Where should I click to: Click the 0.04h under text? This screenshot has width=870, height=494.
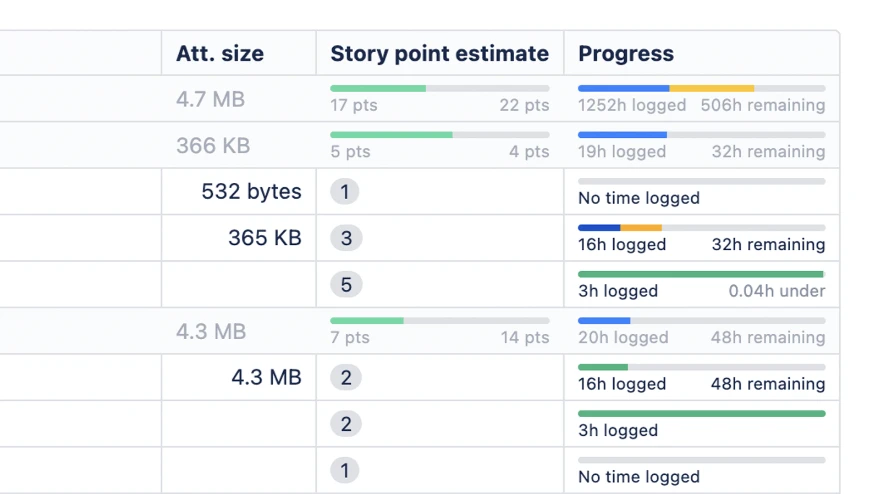click(x=776, y=291)
